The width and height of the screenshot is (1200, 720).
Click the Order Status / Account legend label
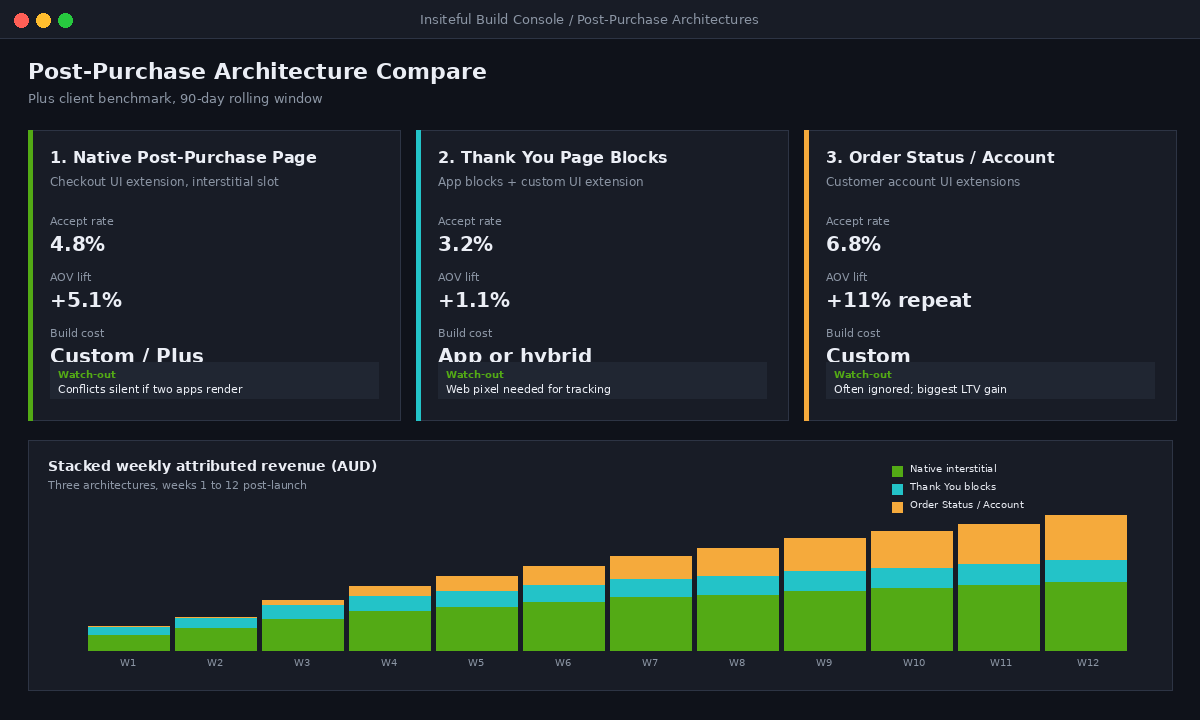pos(967,505)
